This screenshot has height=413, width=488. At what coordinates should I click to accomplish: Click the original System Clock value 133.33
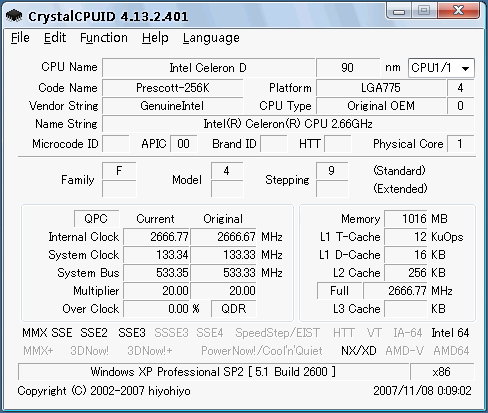(x=223, y=255)
